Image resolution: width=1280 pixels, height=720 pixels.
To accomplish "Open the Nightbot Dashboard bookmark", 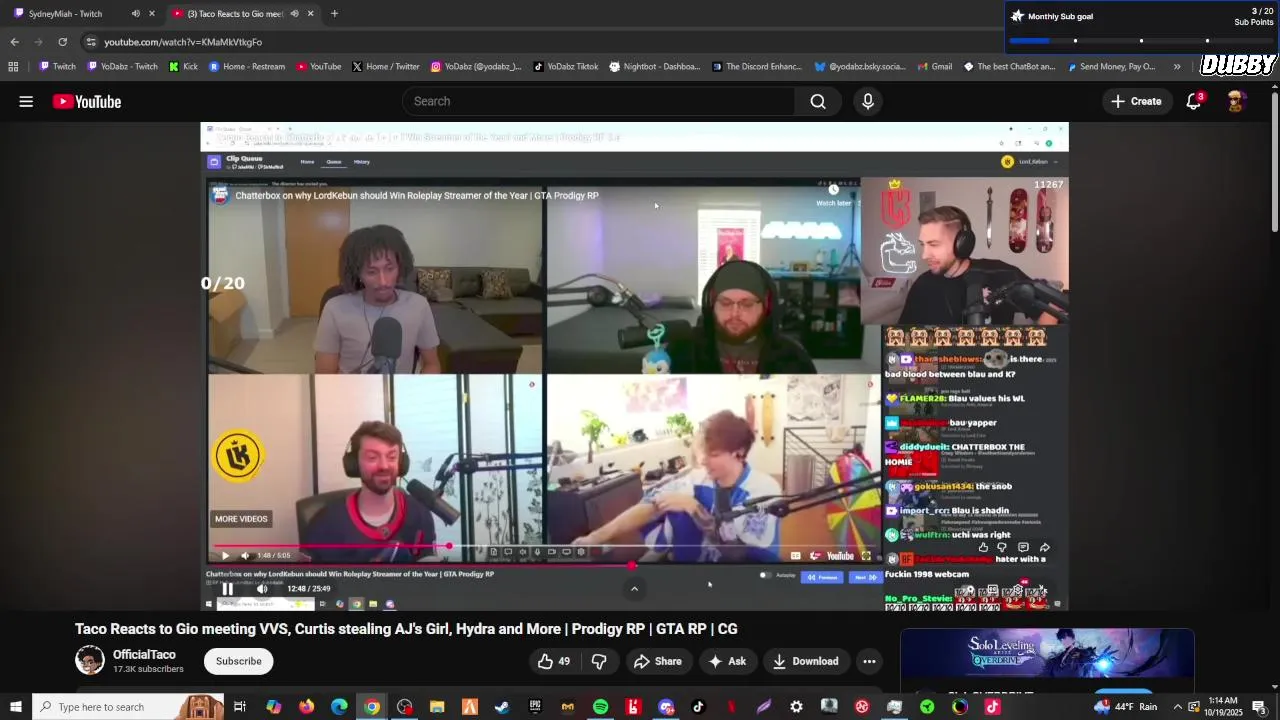I will [x=655, y=67].
